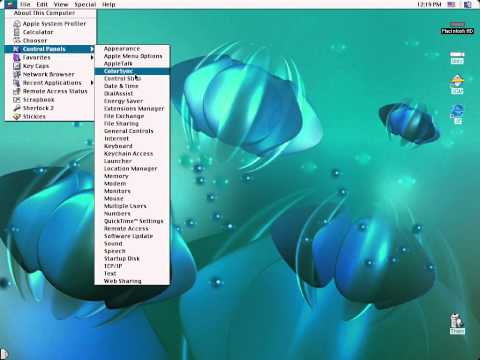Open the DialAssist control panel

pos(132,93)
